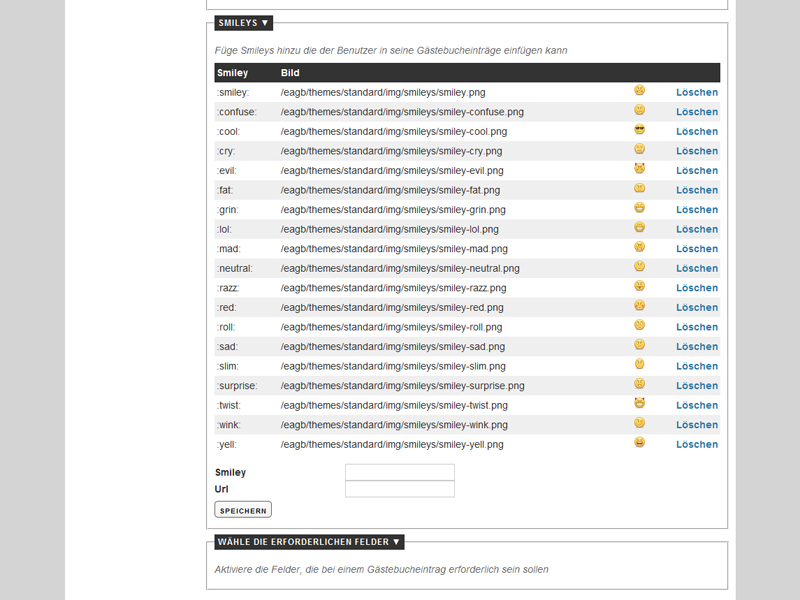Viewport: 800px width, 600px height.
Task: Delete the :surprise: smiley via Löschen
Action: coord(697,386)
